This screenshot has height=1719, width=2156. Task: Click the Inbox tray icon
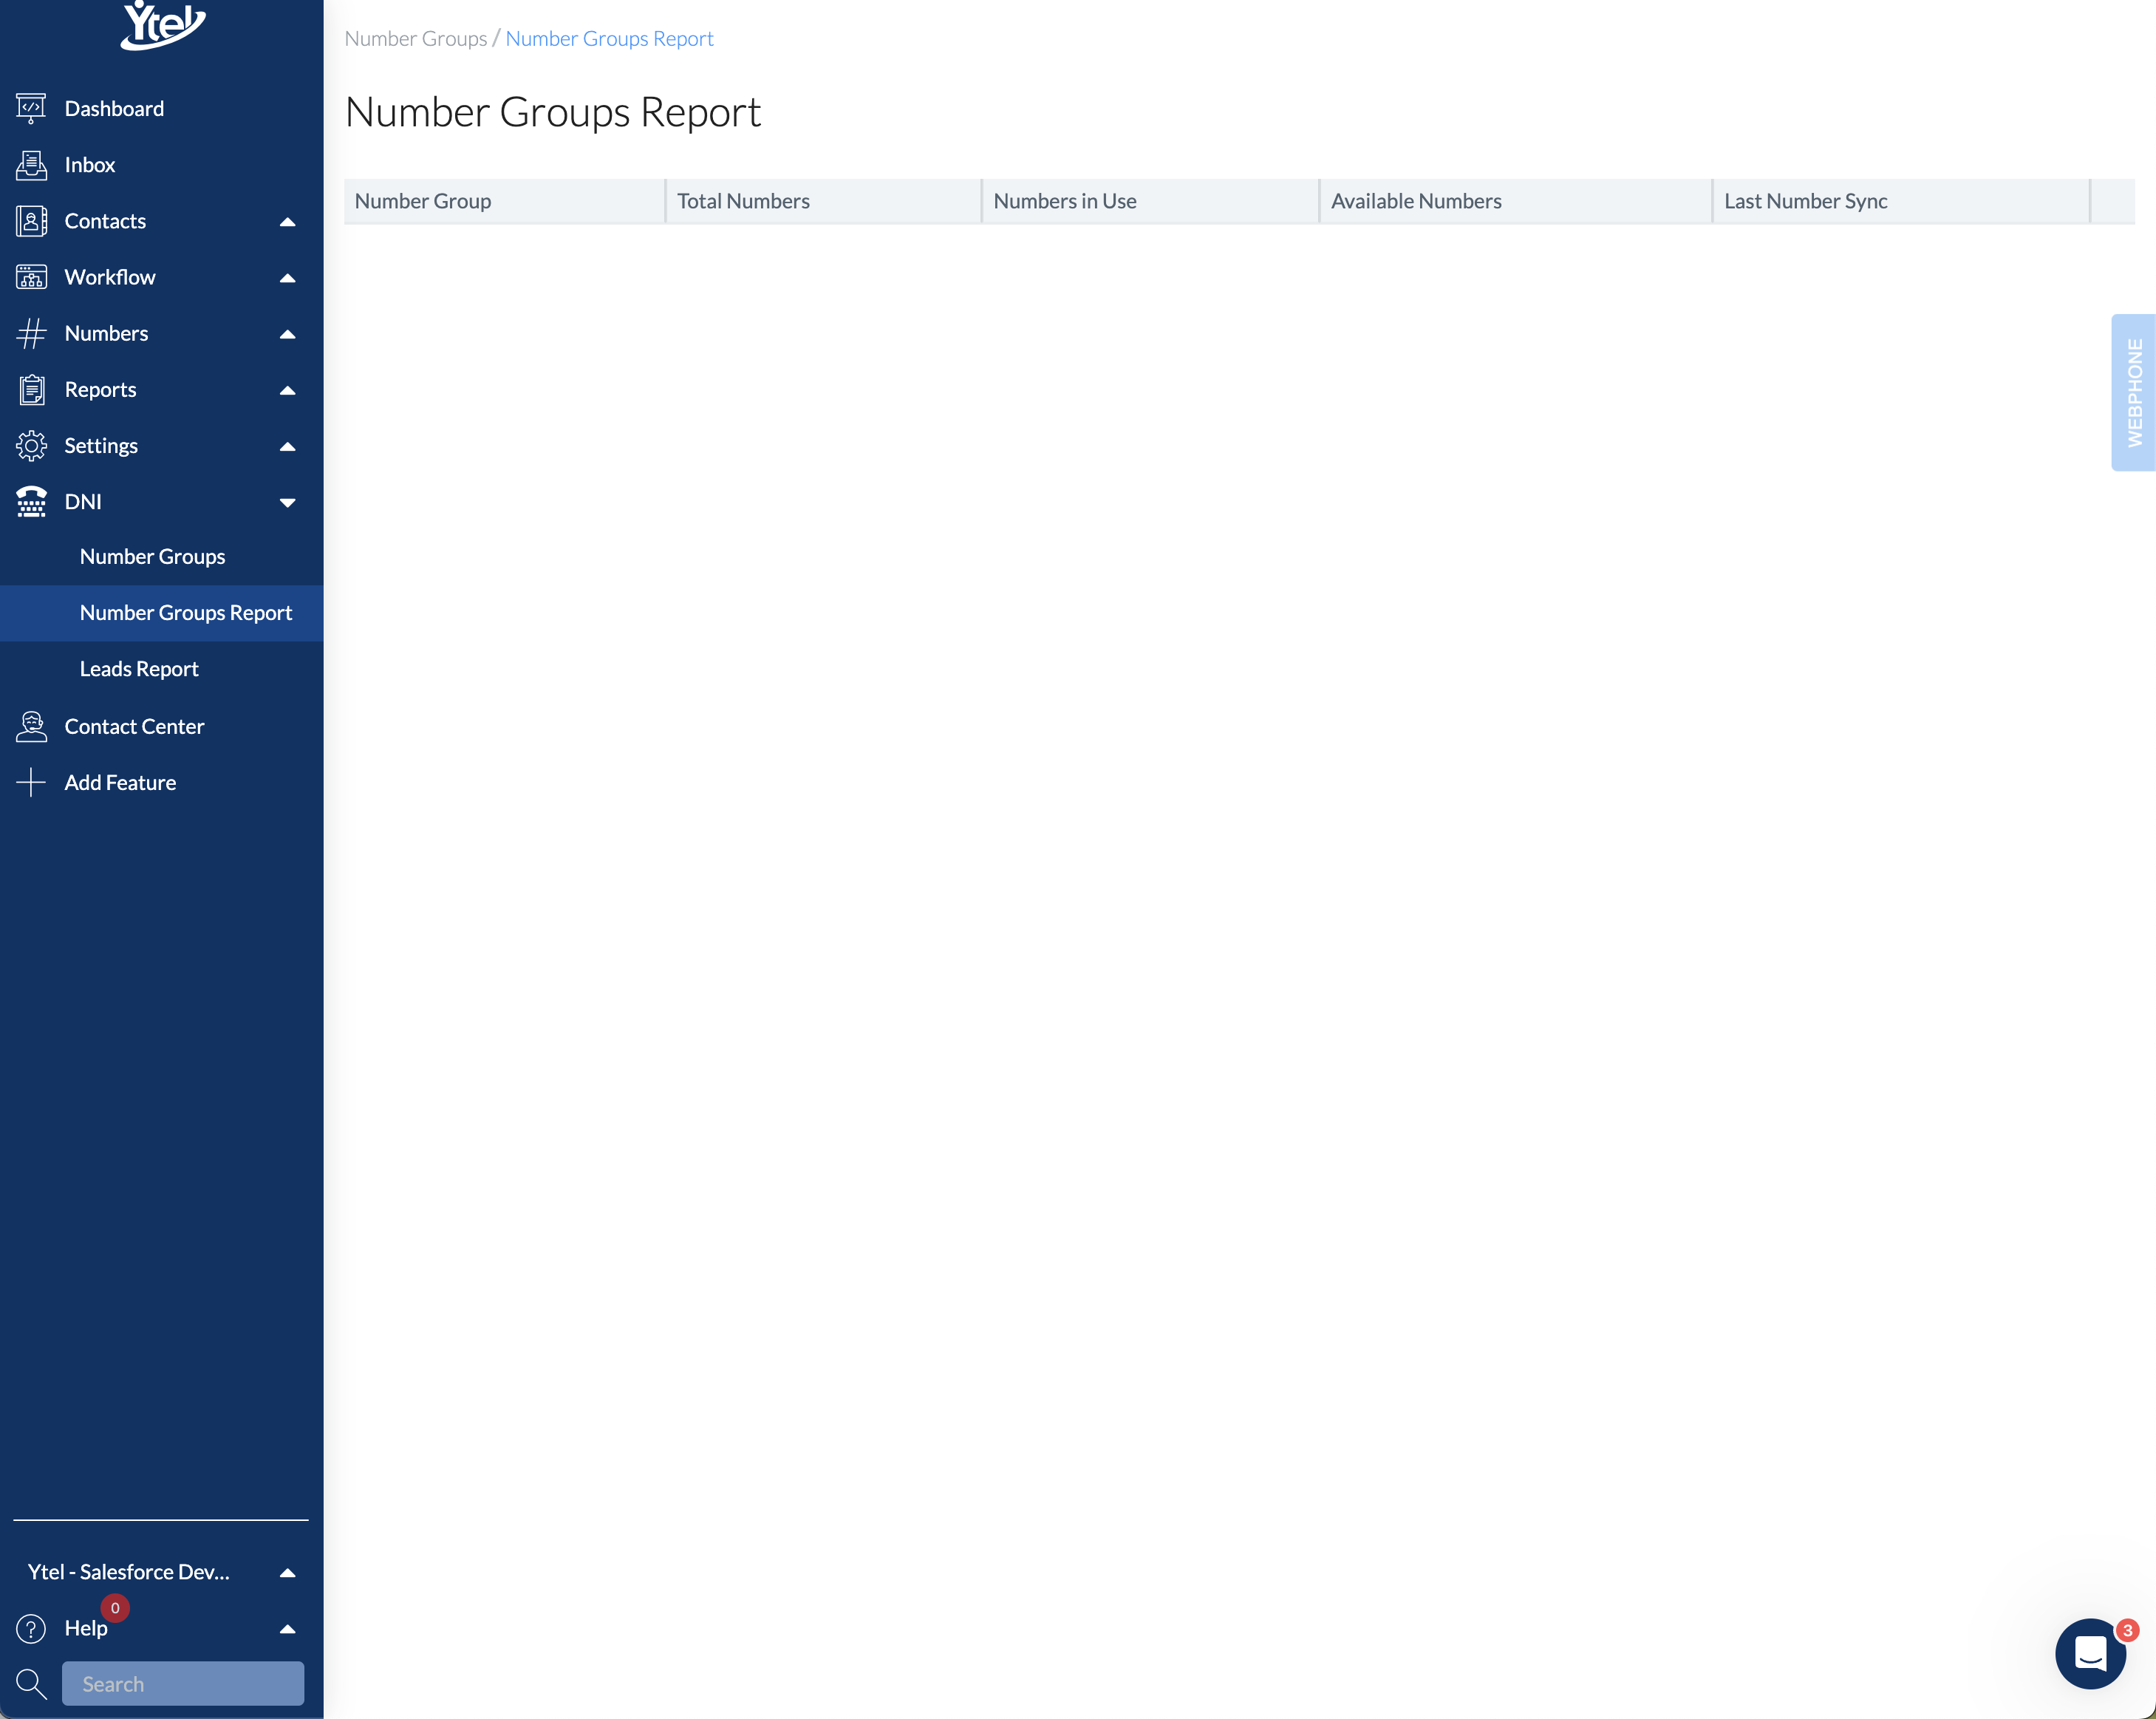[31, 165]
